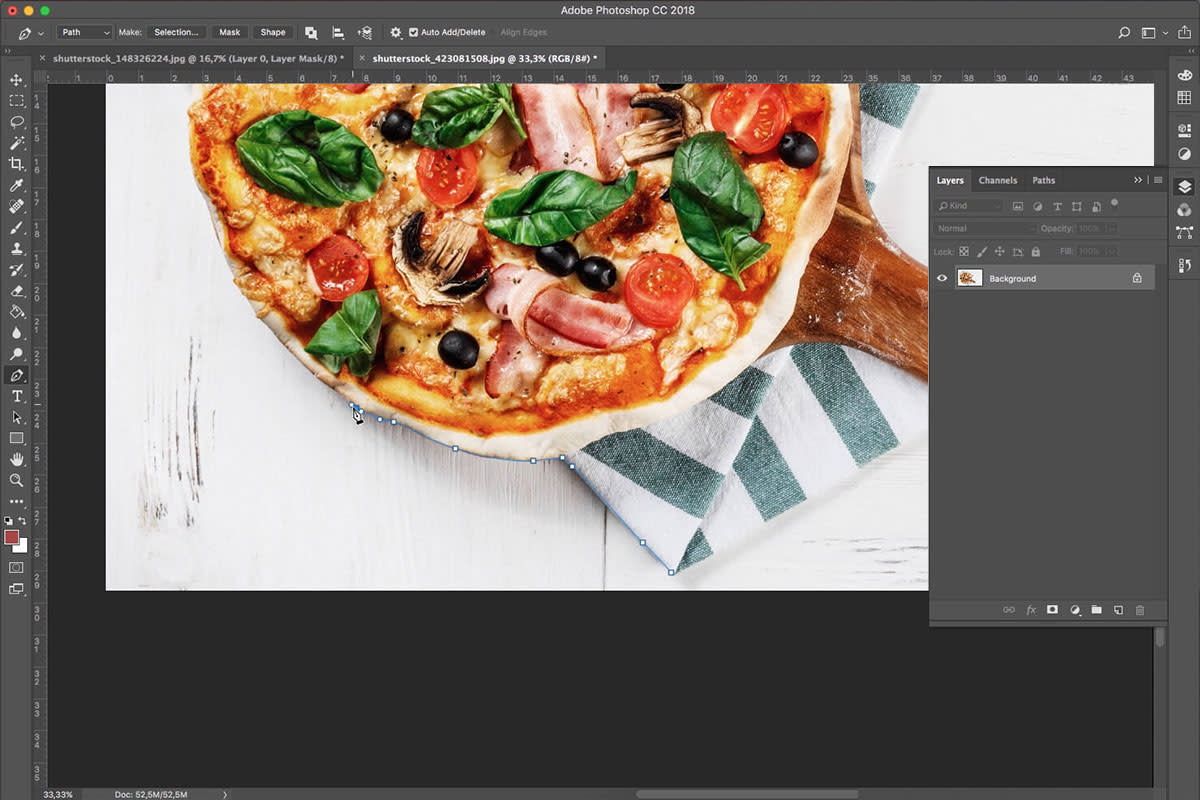The image size is (1200, 800).
Task: Select the Move tool
Action: 16,79
